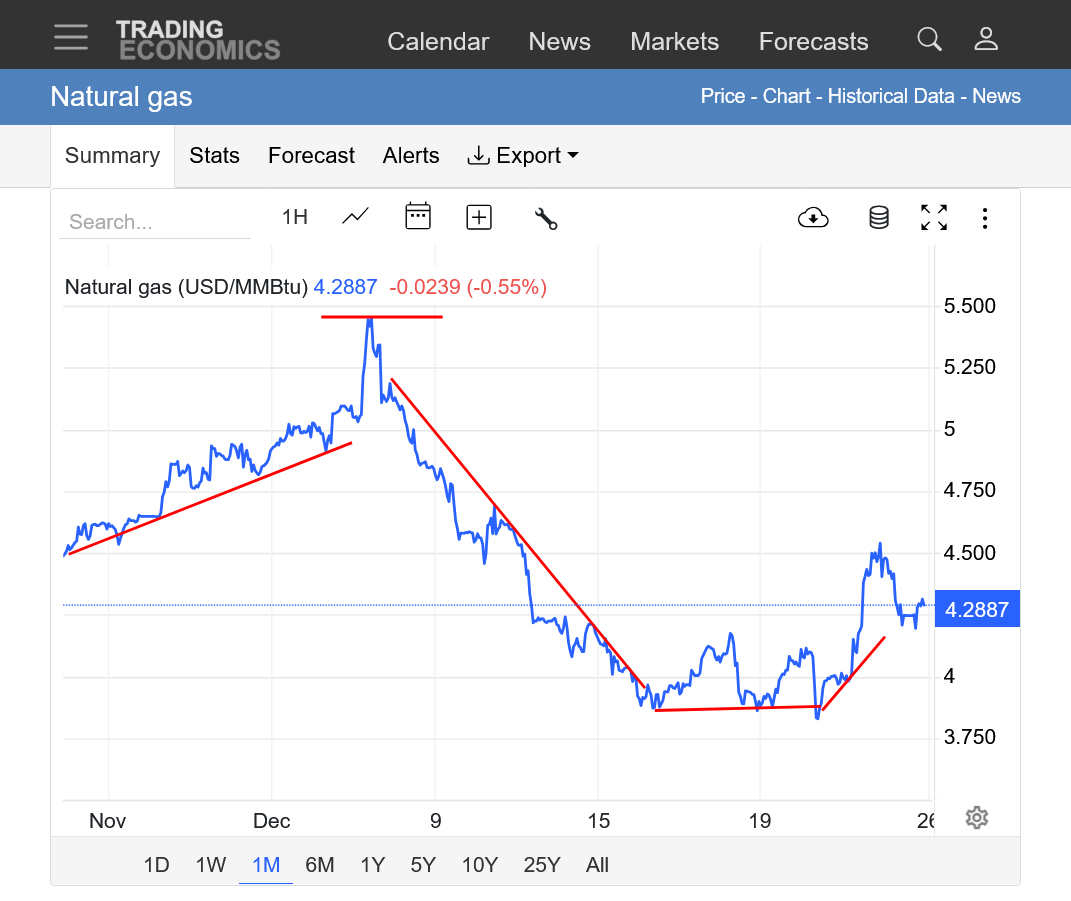Viewport: 1071px width, 901px height.
Task: Download chart with cloud icon
Action: pyautogui.click(x=813, y=217)
